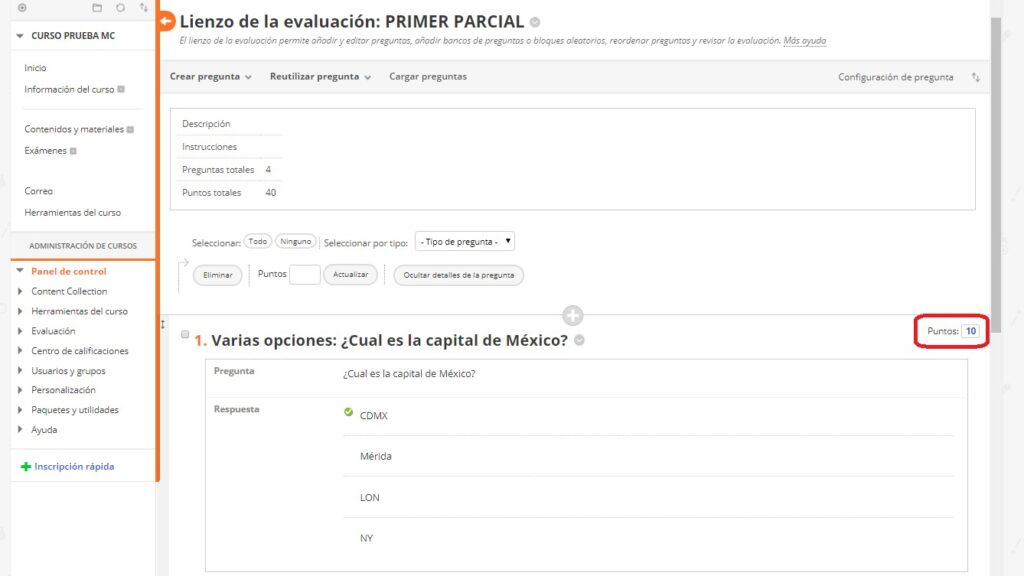
Task: Open Configuración de pregunta
Action: [895, 77]
